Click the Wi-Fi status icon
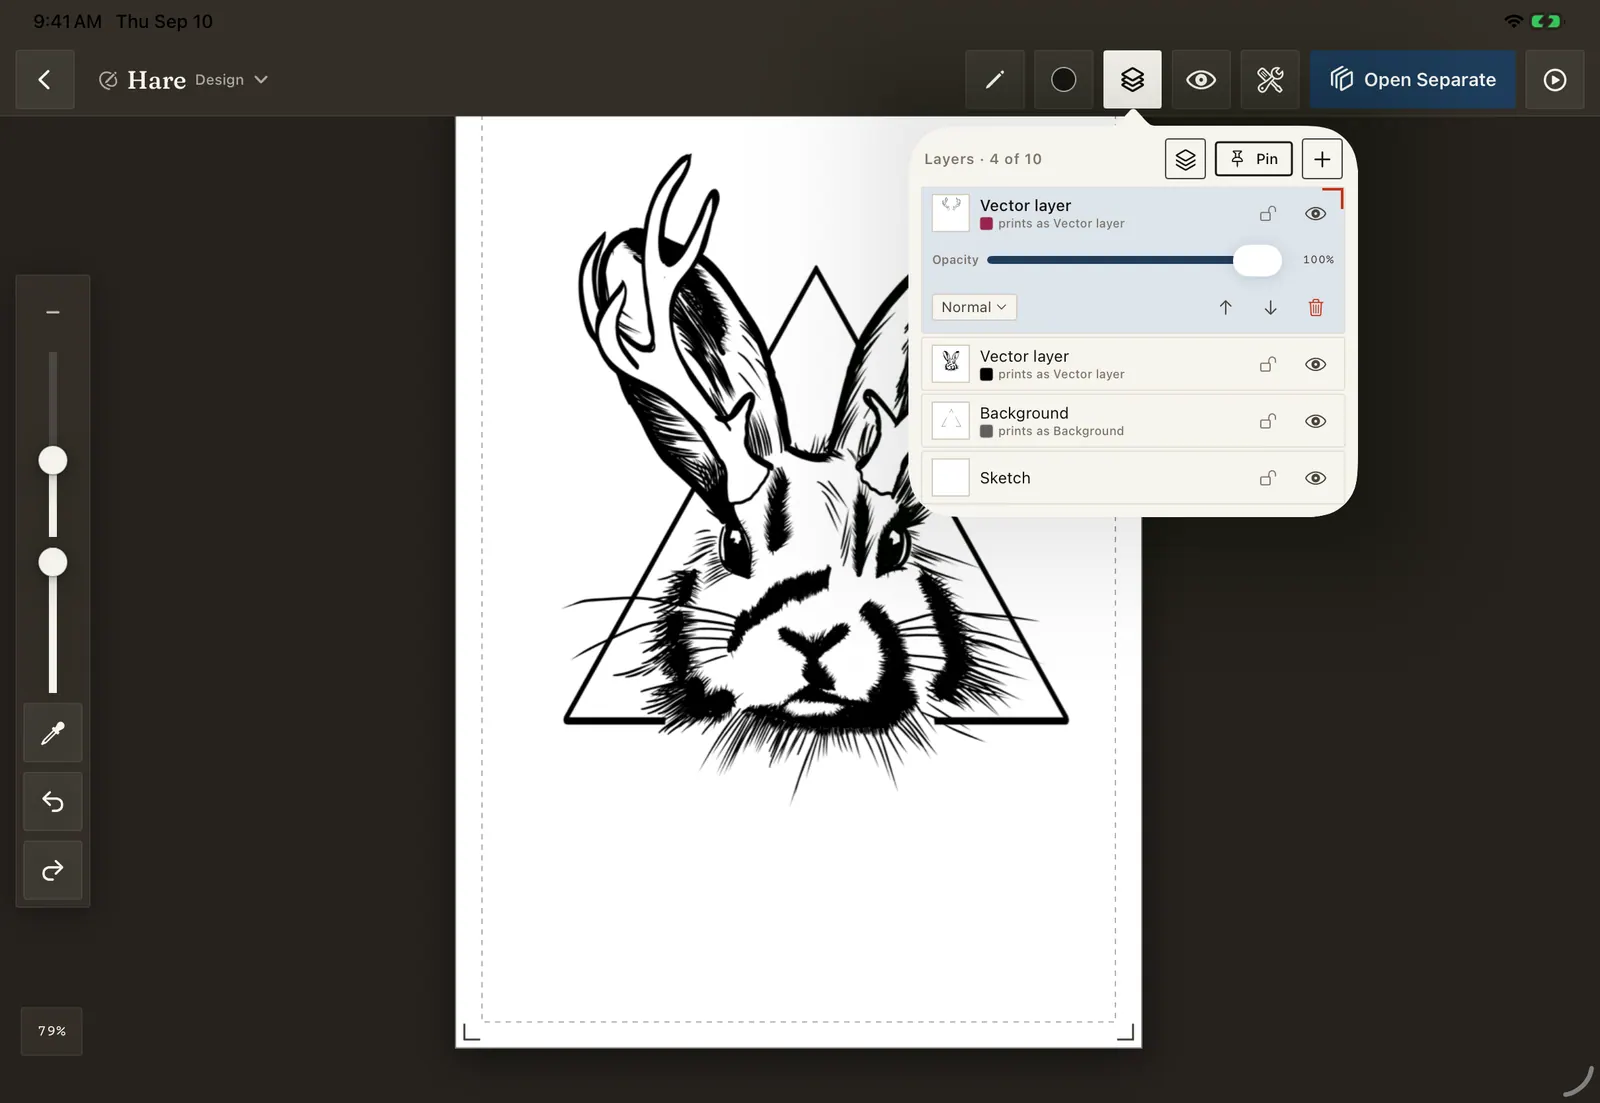The height and width of the screenshot is (1103, 1600). click(1514, 21)
